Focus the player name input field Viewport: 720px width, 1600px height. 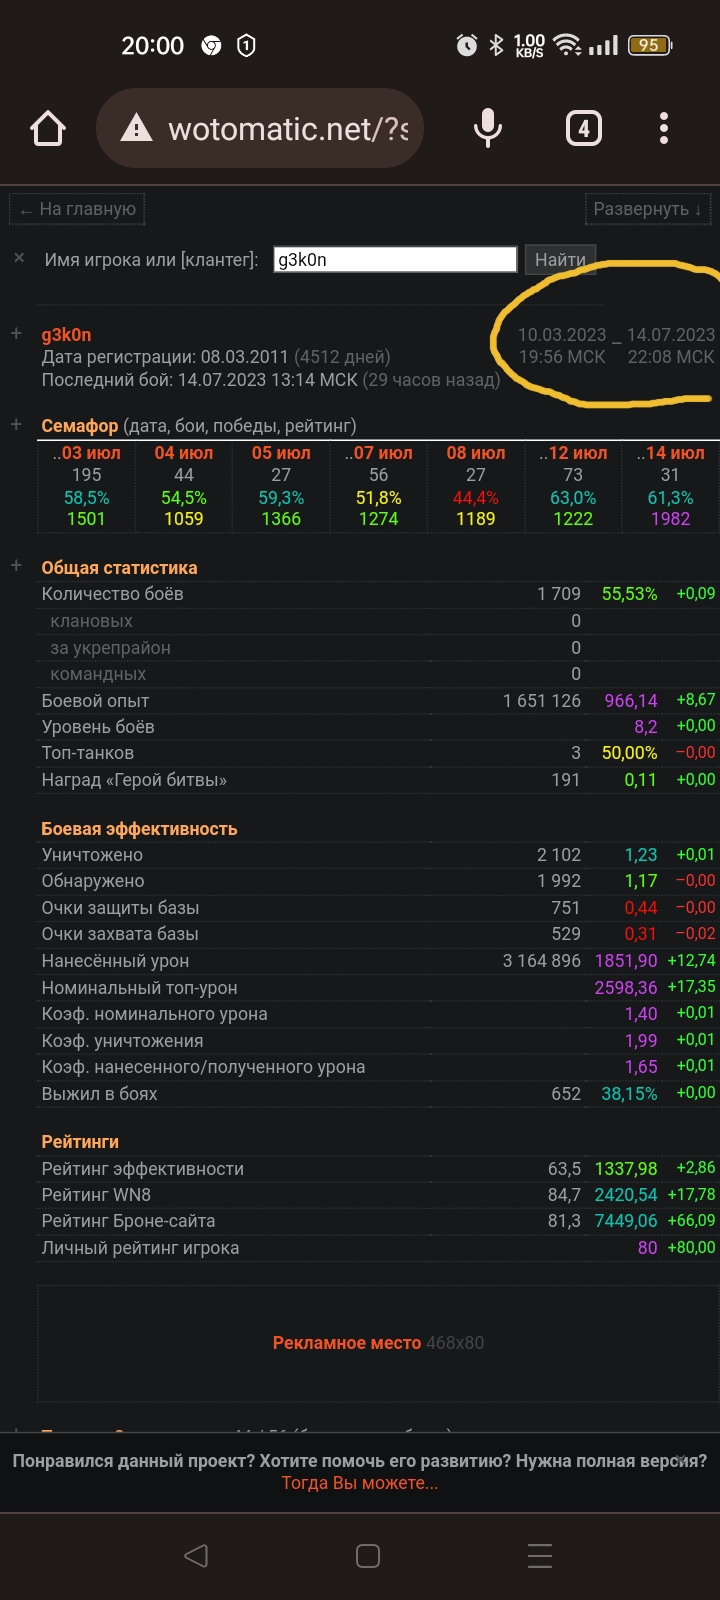(395, 259)
